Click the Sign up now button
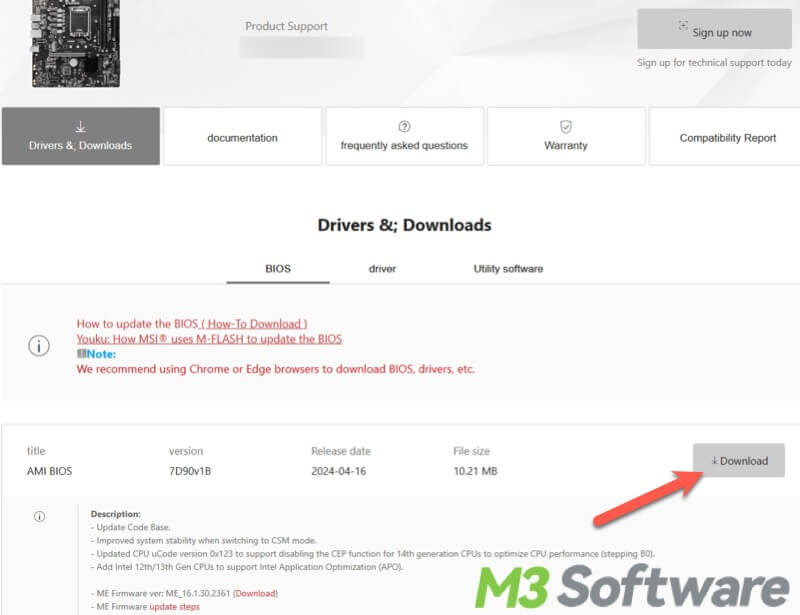The width and height of the screenshot is (800, 615). pyautogui.click(x=714, y=29)
